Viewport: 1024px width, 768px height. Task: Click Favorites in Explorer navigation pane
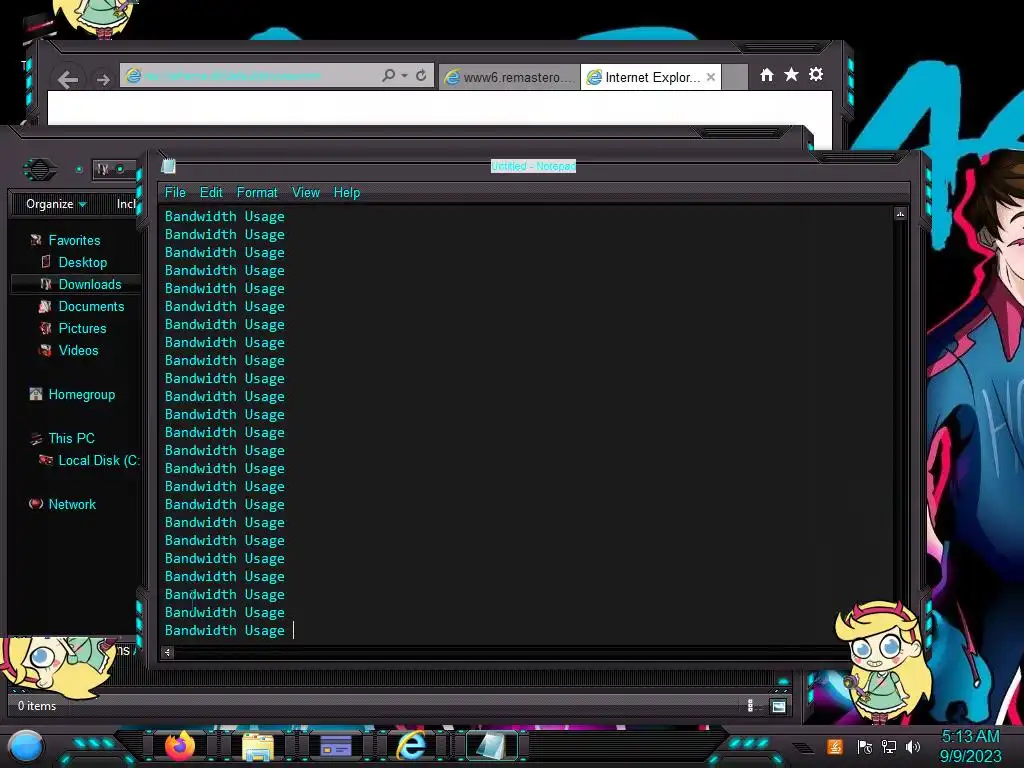(74, 240)
